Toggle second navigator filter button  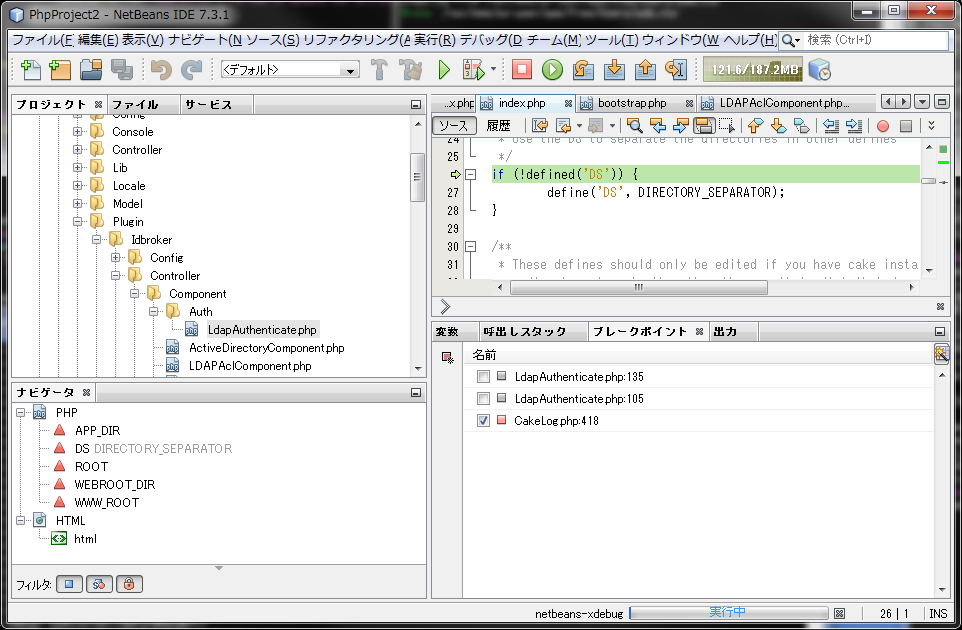(99, 584)
